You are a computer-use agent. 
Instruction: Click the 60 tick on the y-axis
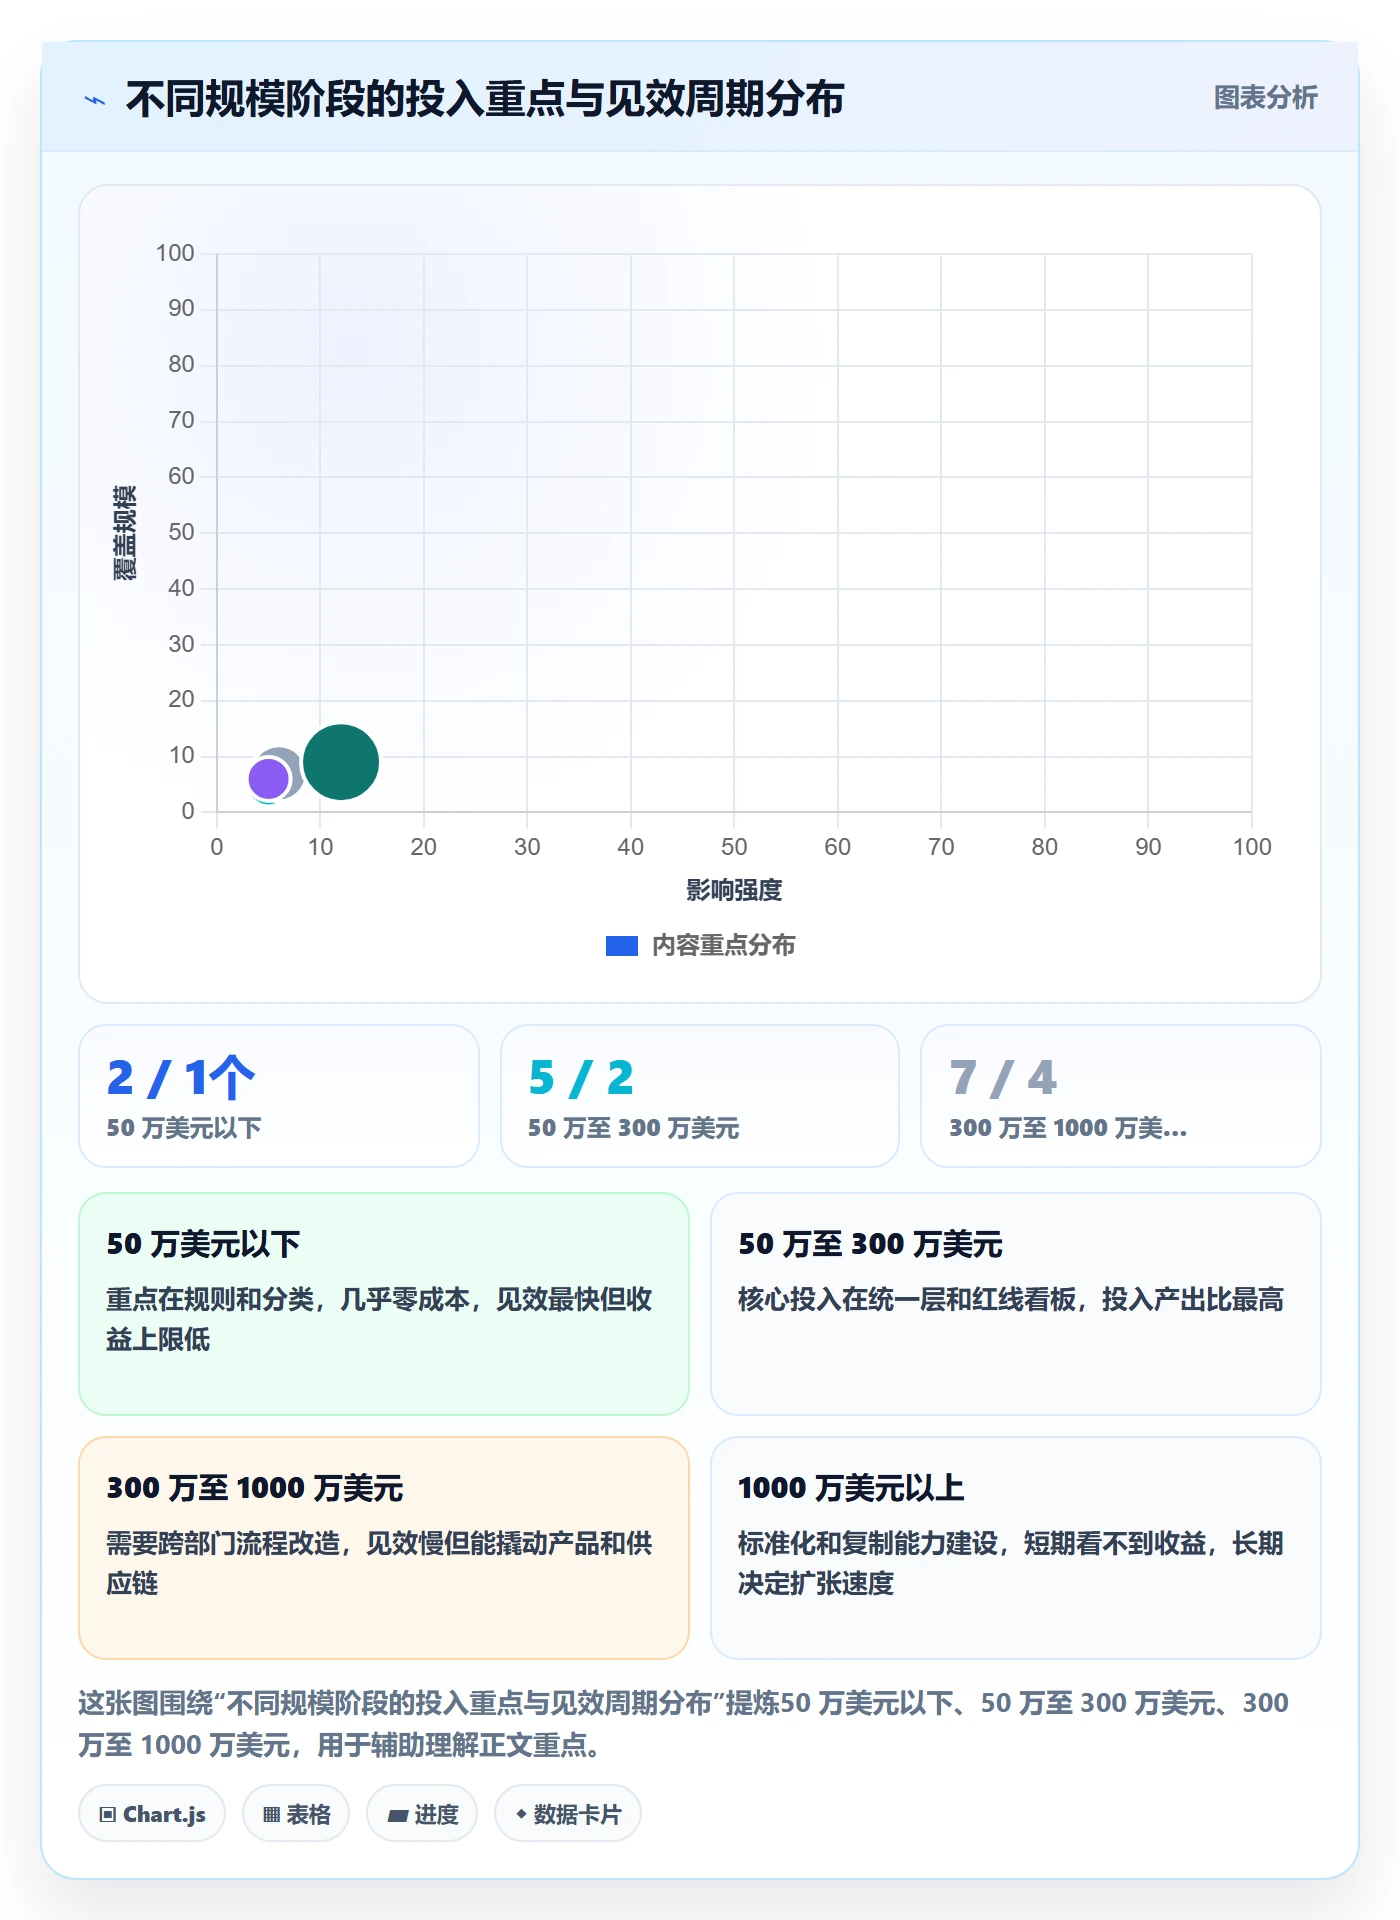181,476
